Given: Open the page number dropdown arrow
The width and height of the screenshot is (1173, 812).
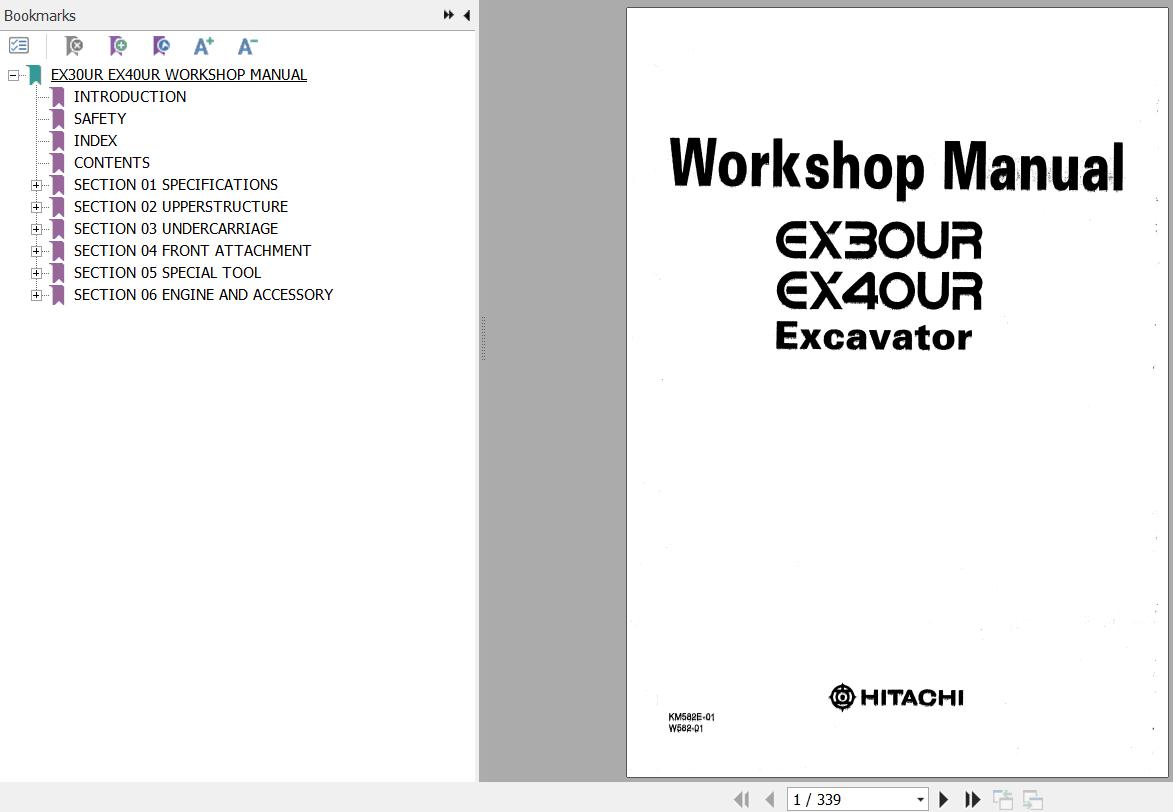Looking at the screenshot, I should pos(920,800).
